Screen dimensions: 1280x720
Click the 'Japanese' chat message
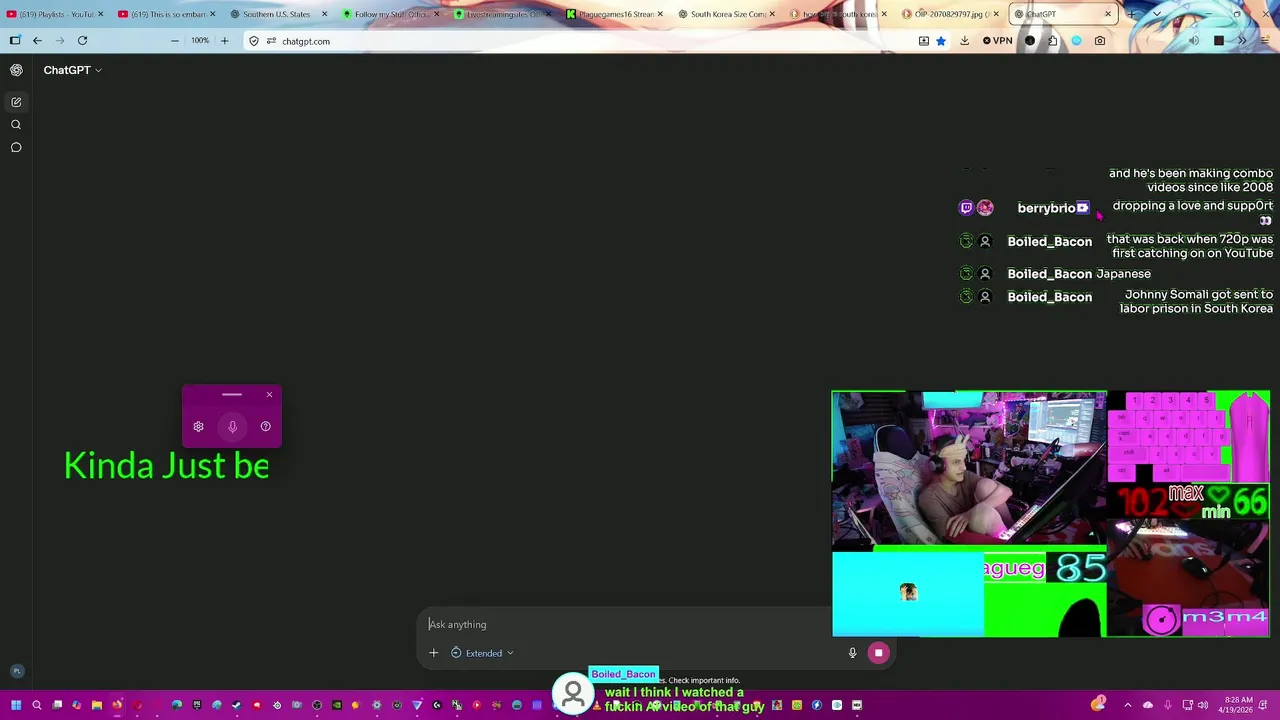[x=1123, y=274]
